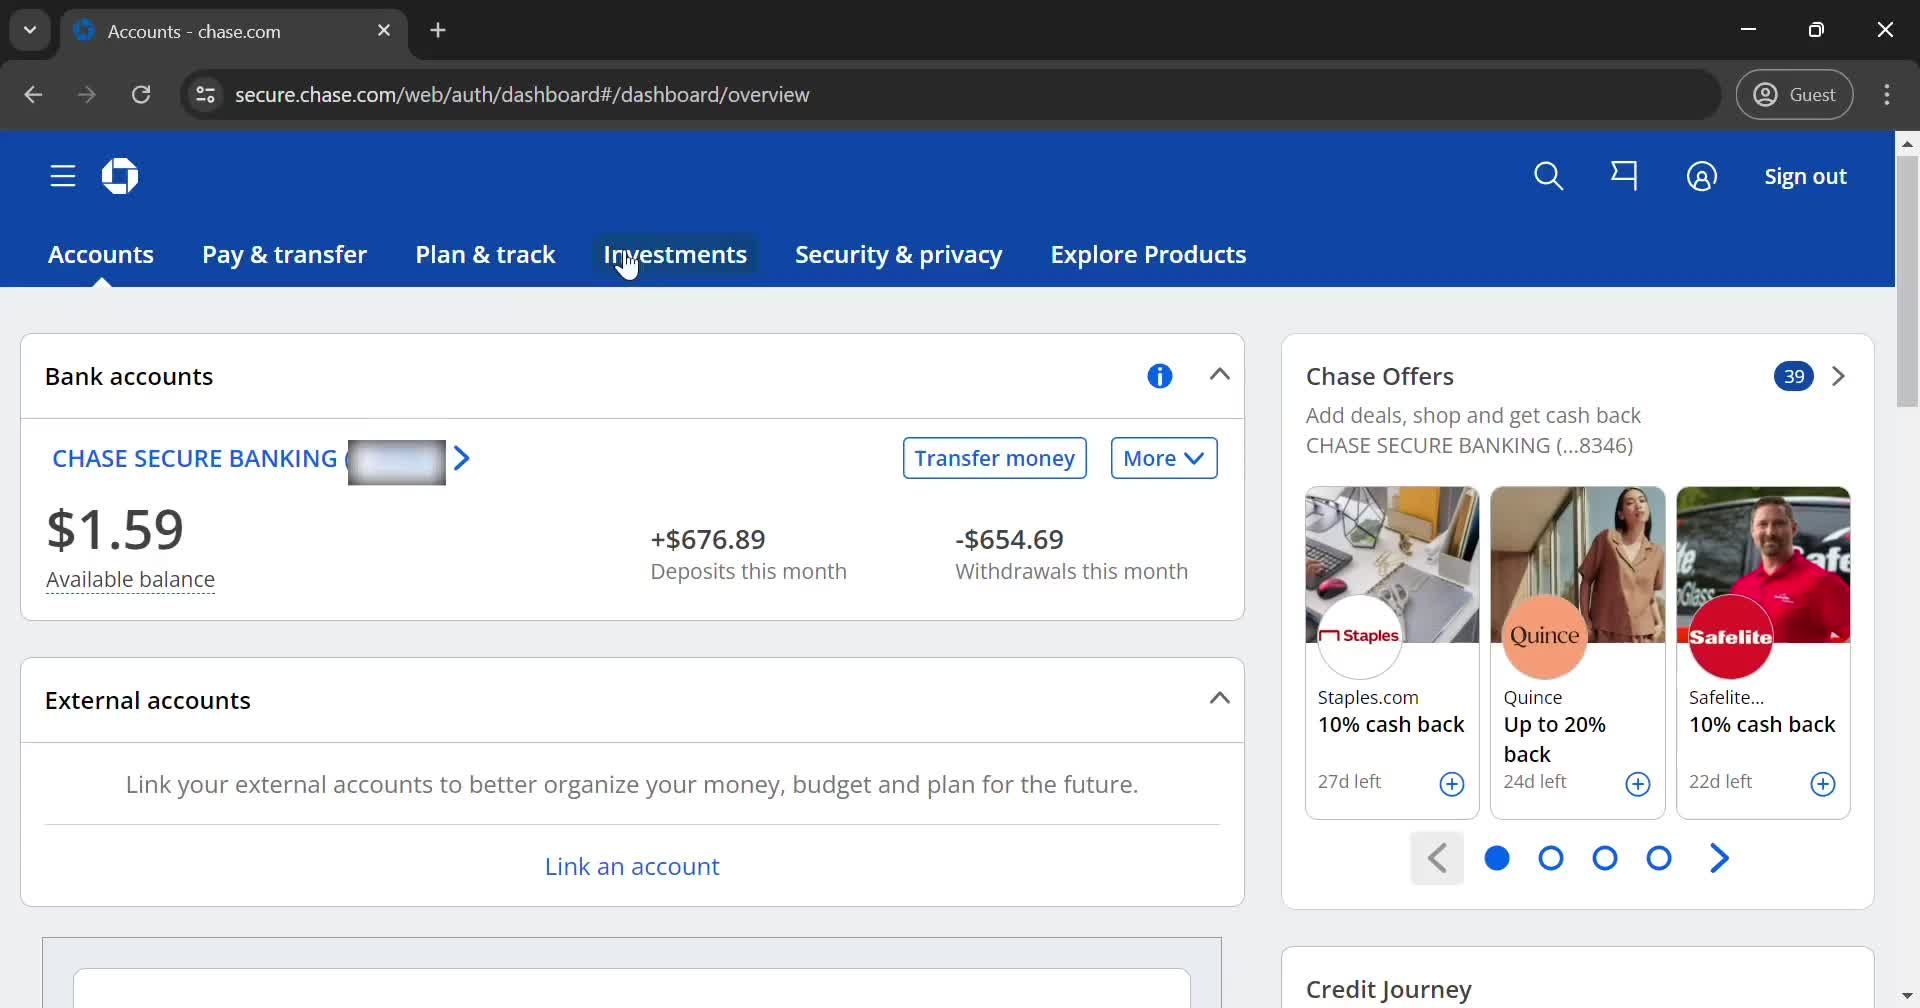Open the profile and settings icon
Screen dimensions: 1920x1008
click(1701, 177)
